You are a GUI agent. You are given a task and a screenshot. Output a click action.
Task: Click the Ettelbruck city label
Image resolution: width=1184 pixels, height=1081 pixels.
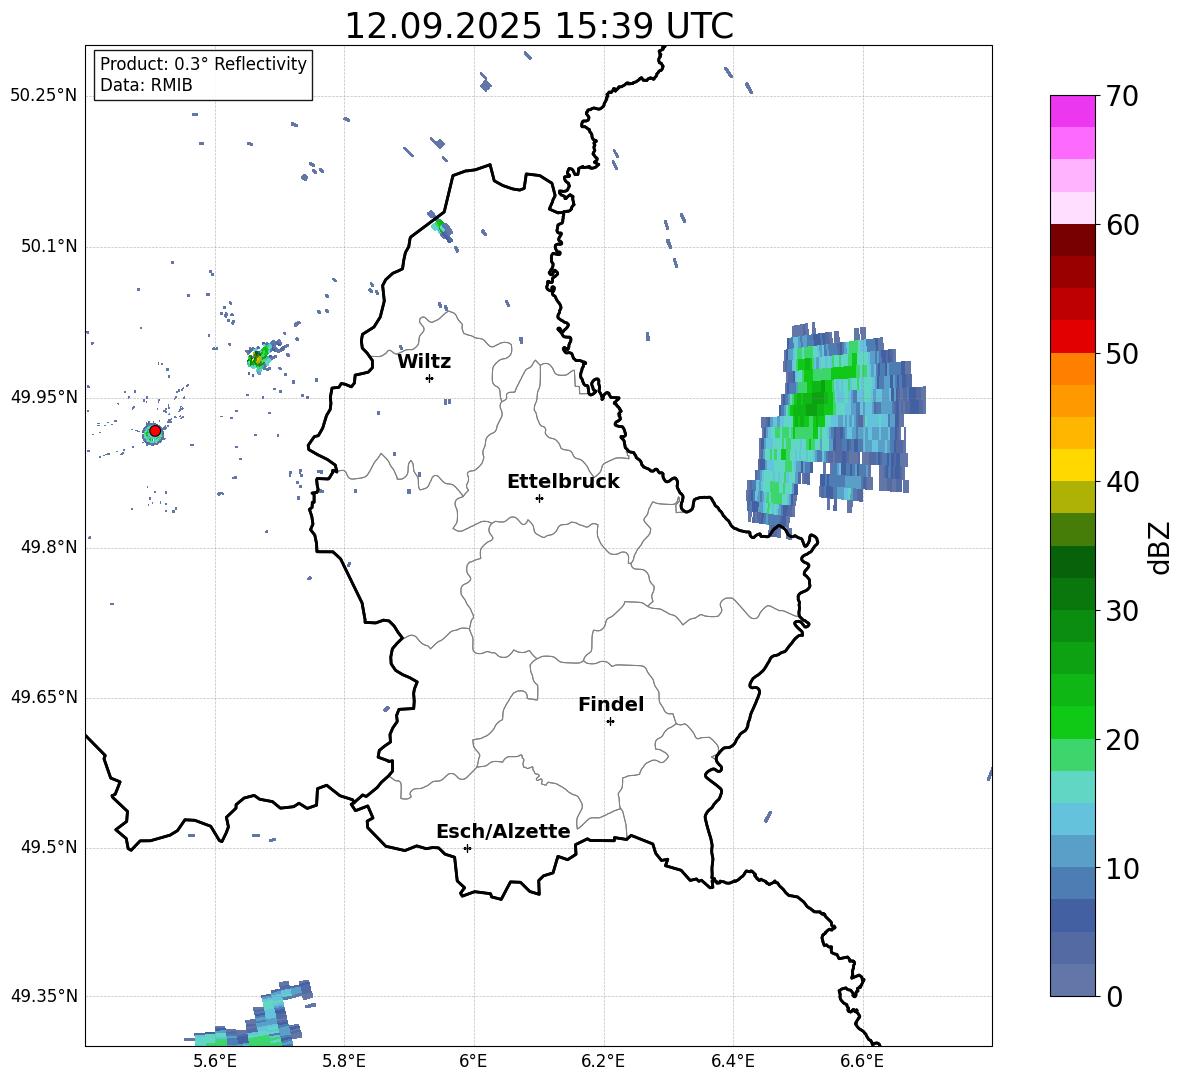563,481
